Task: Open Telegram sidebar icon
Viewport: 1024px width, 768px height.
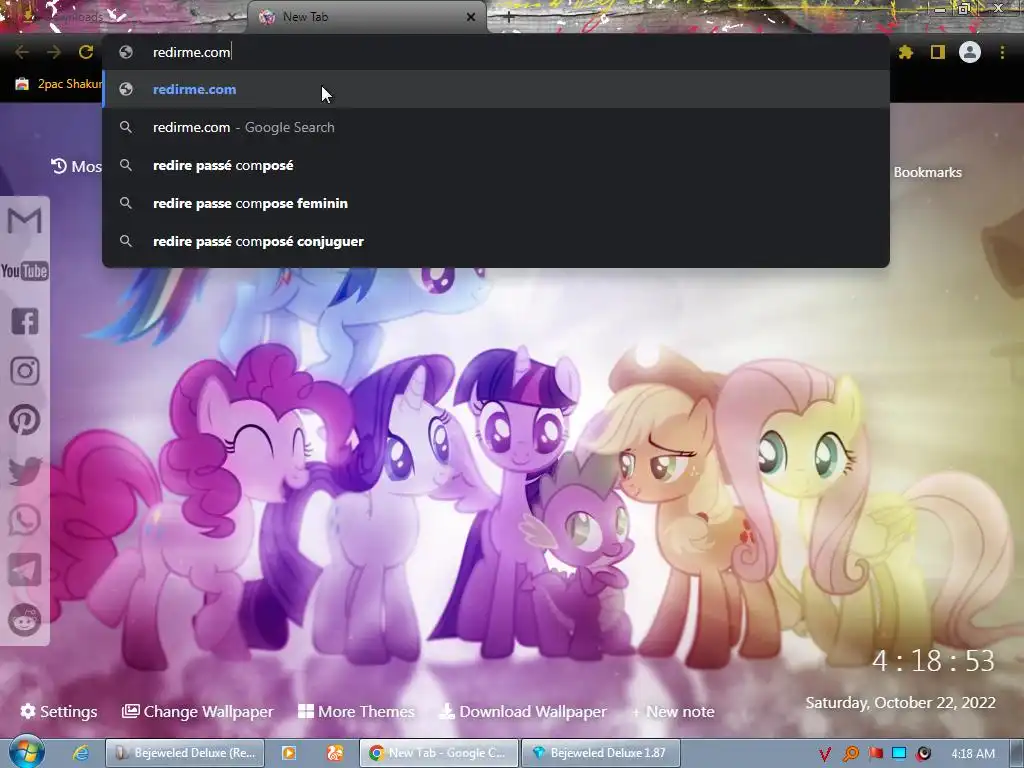Action: [x=25, y=570]
